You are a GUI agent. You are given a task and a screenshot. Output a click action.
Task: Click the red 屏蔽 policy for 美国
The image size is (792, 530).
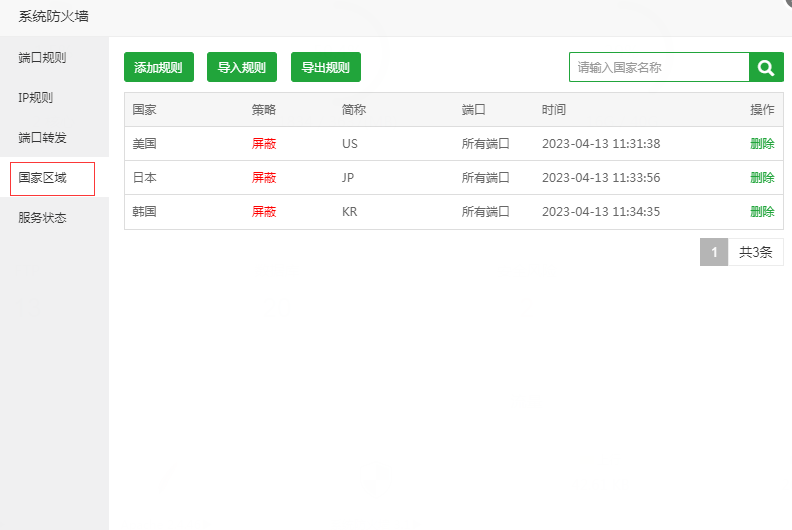264,143
